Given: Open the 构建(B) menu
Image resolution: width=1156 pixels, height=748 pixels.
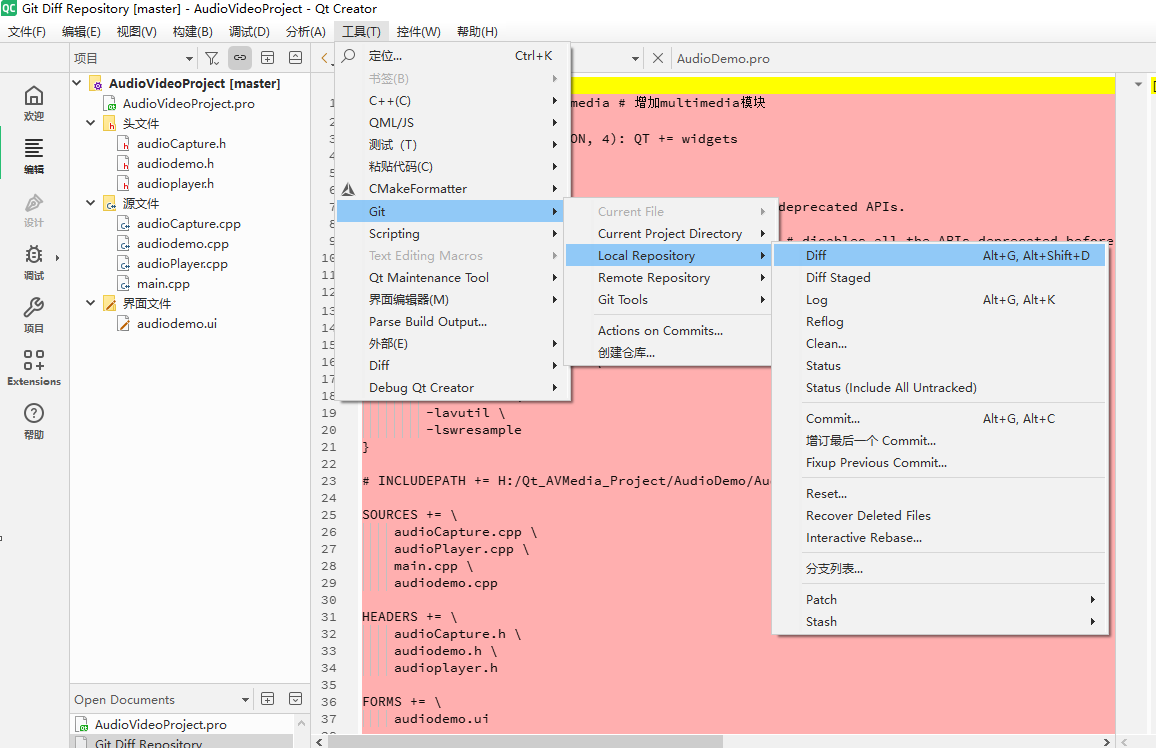Looking at the screenshot, I should click(192, 32).
